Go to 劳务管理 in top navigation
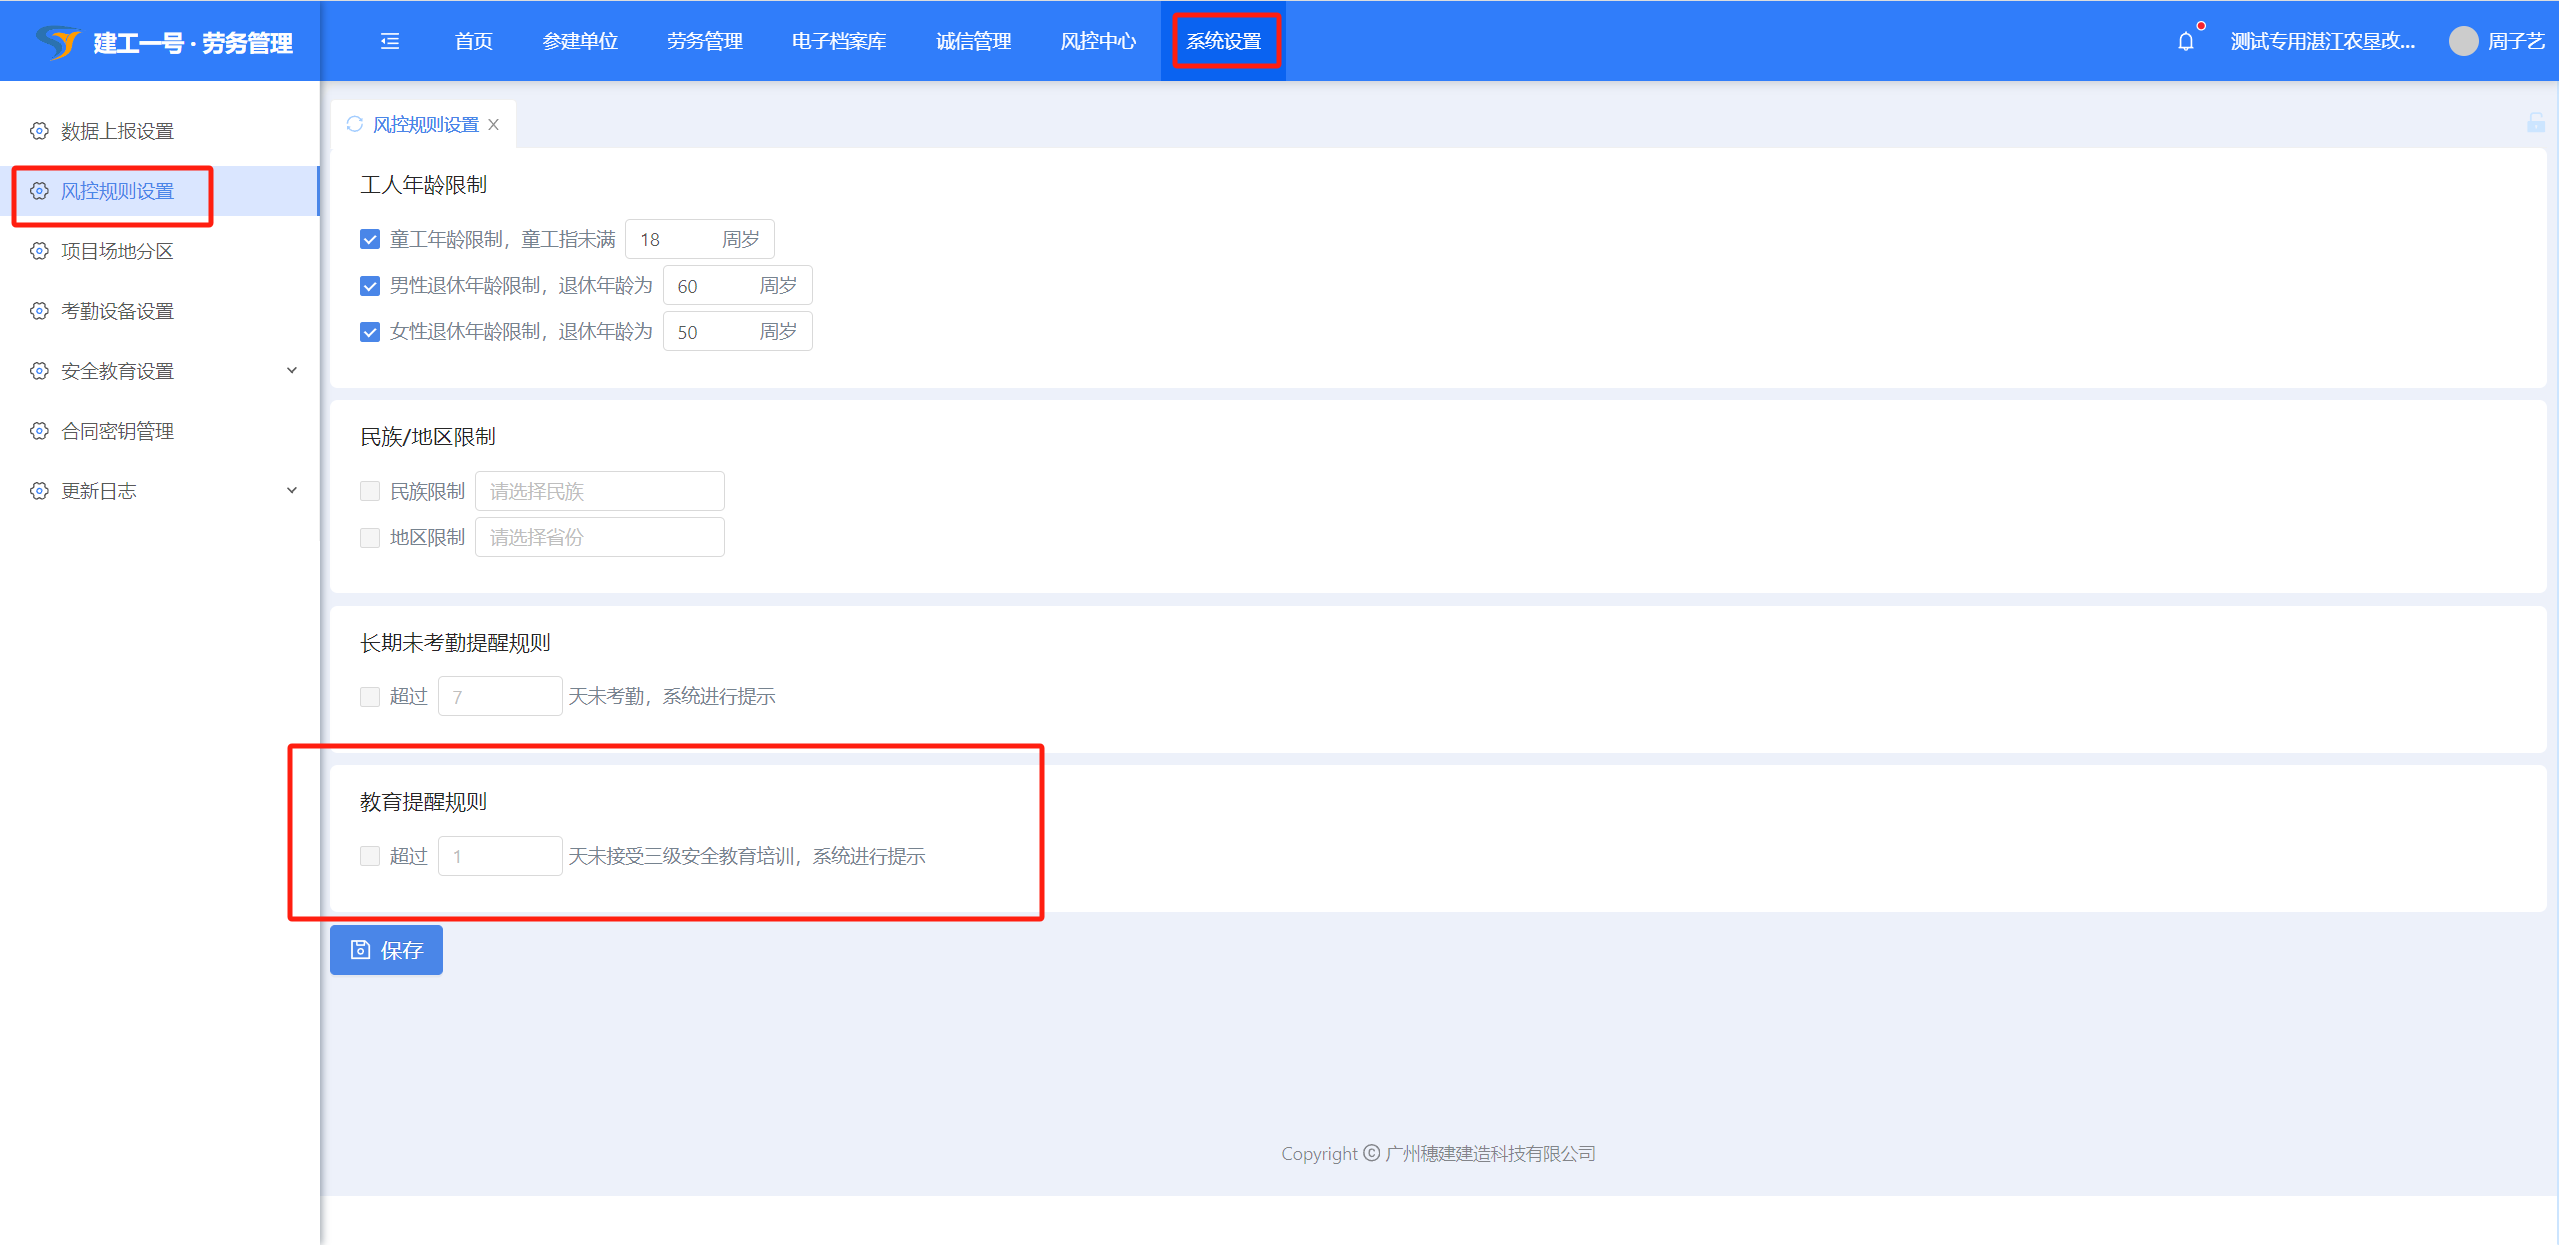This screenshot has height=1245, width=2559. tap(704, 41)
